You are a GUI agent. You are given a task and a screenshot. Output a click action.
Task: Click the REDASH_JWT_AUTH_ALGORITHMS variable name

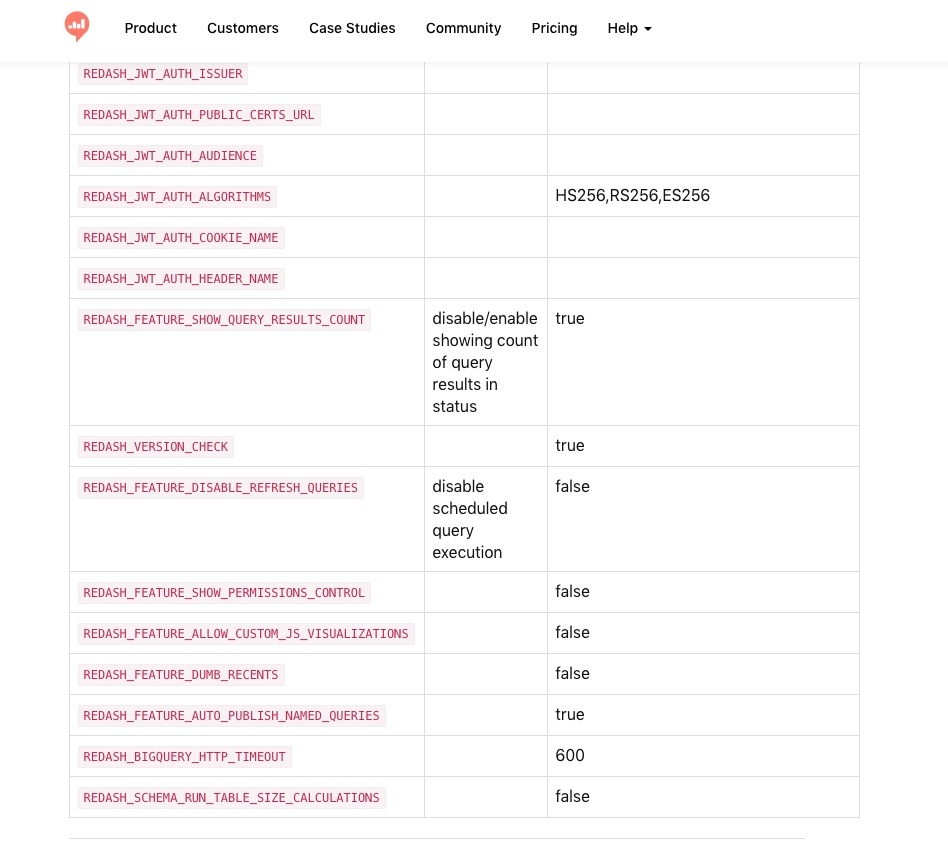pyautogui.click(x=177, y=197)
